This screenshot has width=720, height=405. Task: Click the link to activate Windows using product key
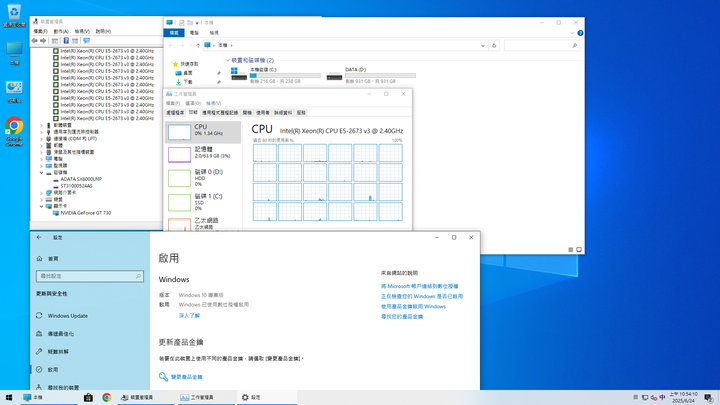tap(413, 306)
